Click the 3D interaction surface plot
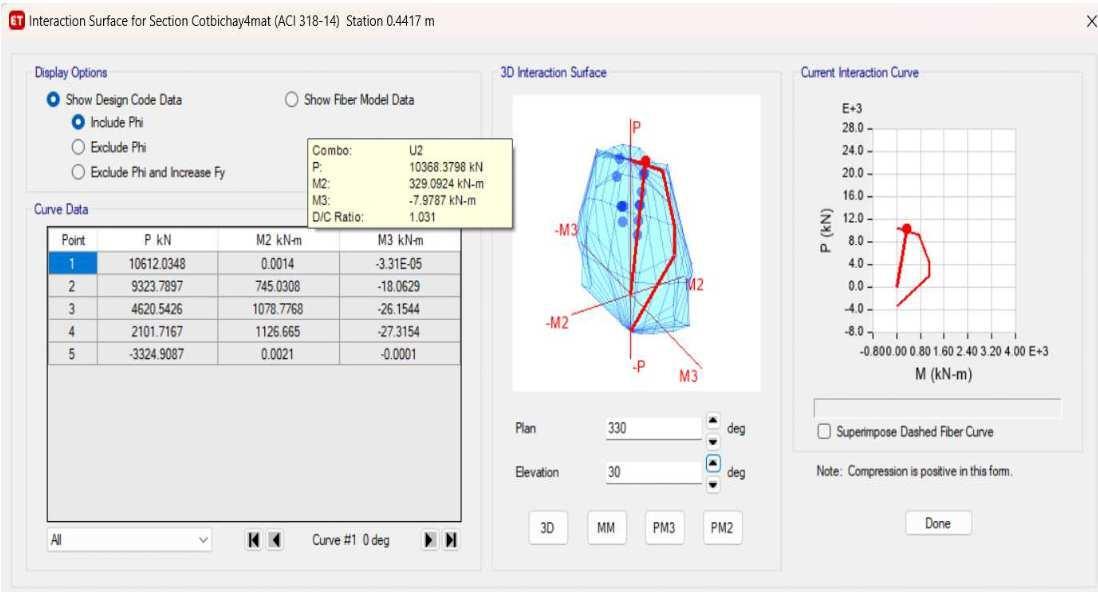Screen dimensions: 1098x592 tap(636, 243)
